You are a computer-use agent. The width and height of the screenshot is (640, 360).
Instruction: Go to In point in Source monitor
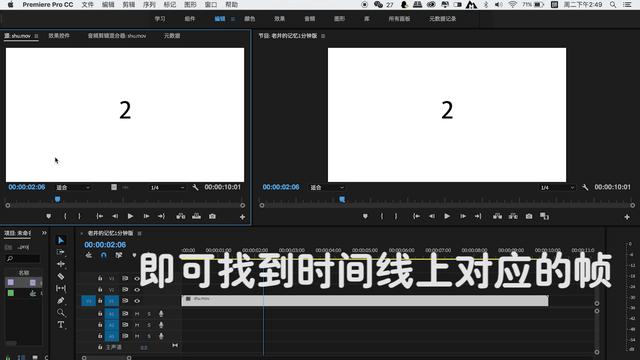pyautogui.click(x=99, y=216)
